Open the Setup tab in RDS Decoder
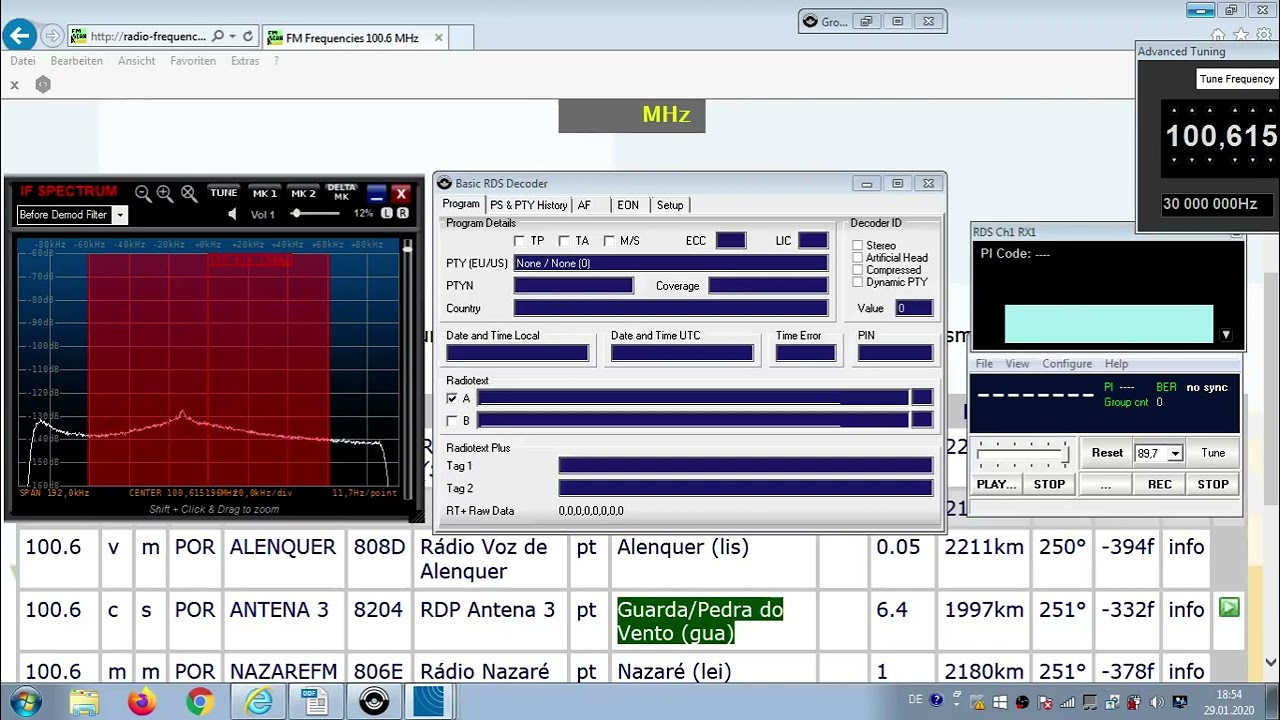The height and width of the screenshot is (720, 1280). point(670,205)
